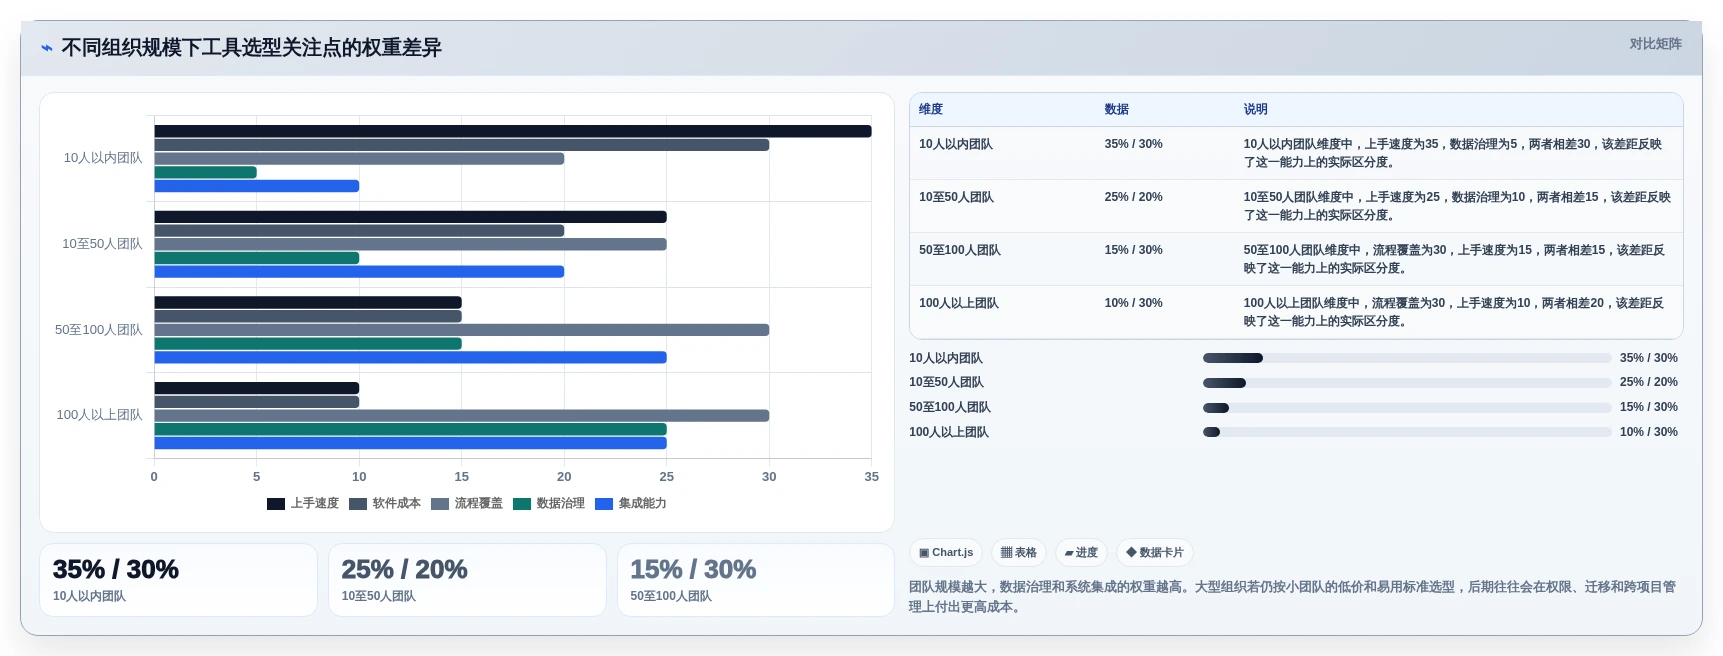Click the 10至50人团队 progress bar
1723x656 pixels.
(1407, 383)
